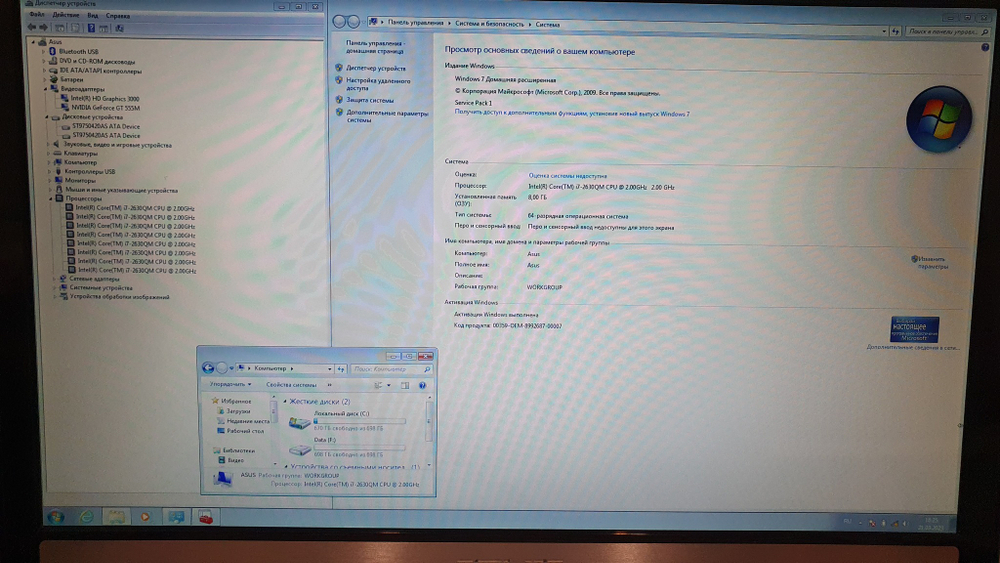The width and height of the screenshot is (1000, 563).
Task: Click Scan for hardware changes toolbar icon
Action: (x=119, y=28)
